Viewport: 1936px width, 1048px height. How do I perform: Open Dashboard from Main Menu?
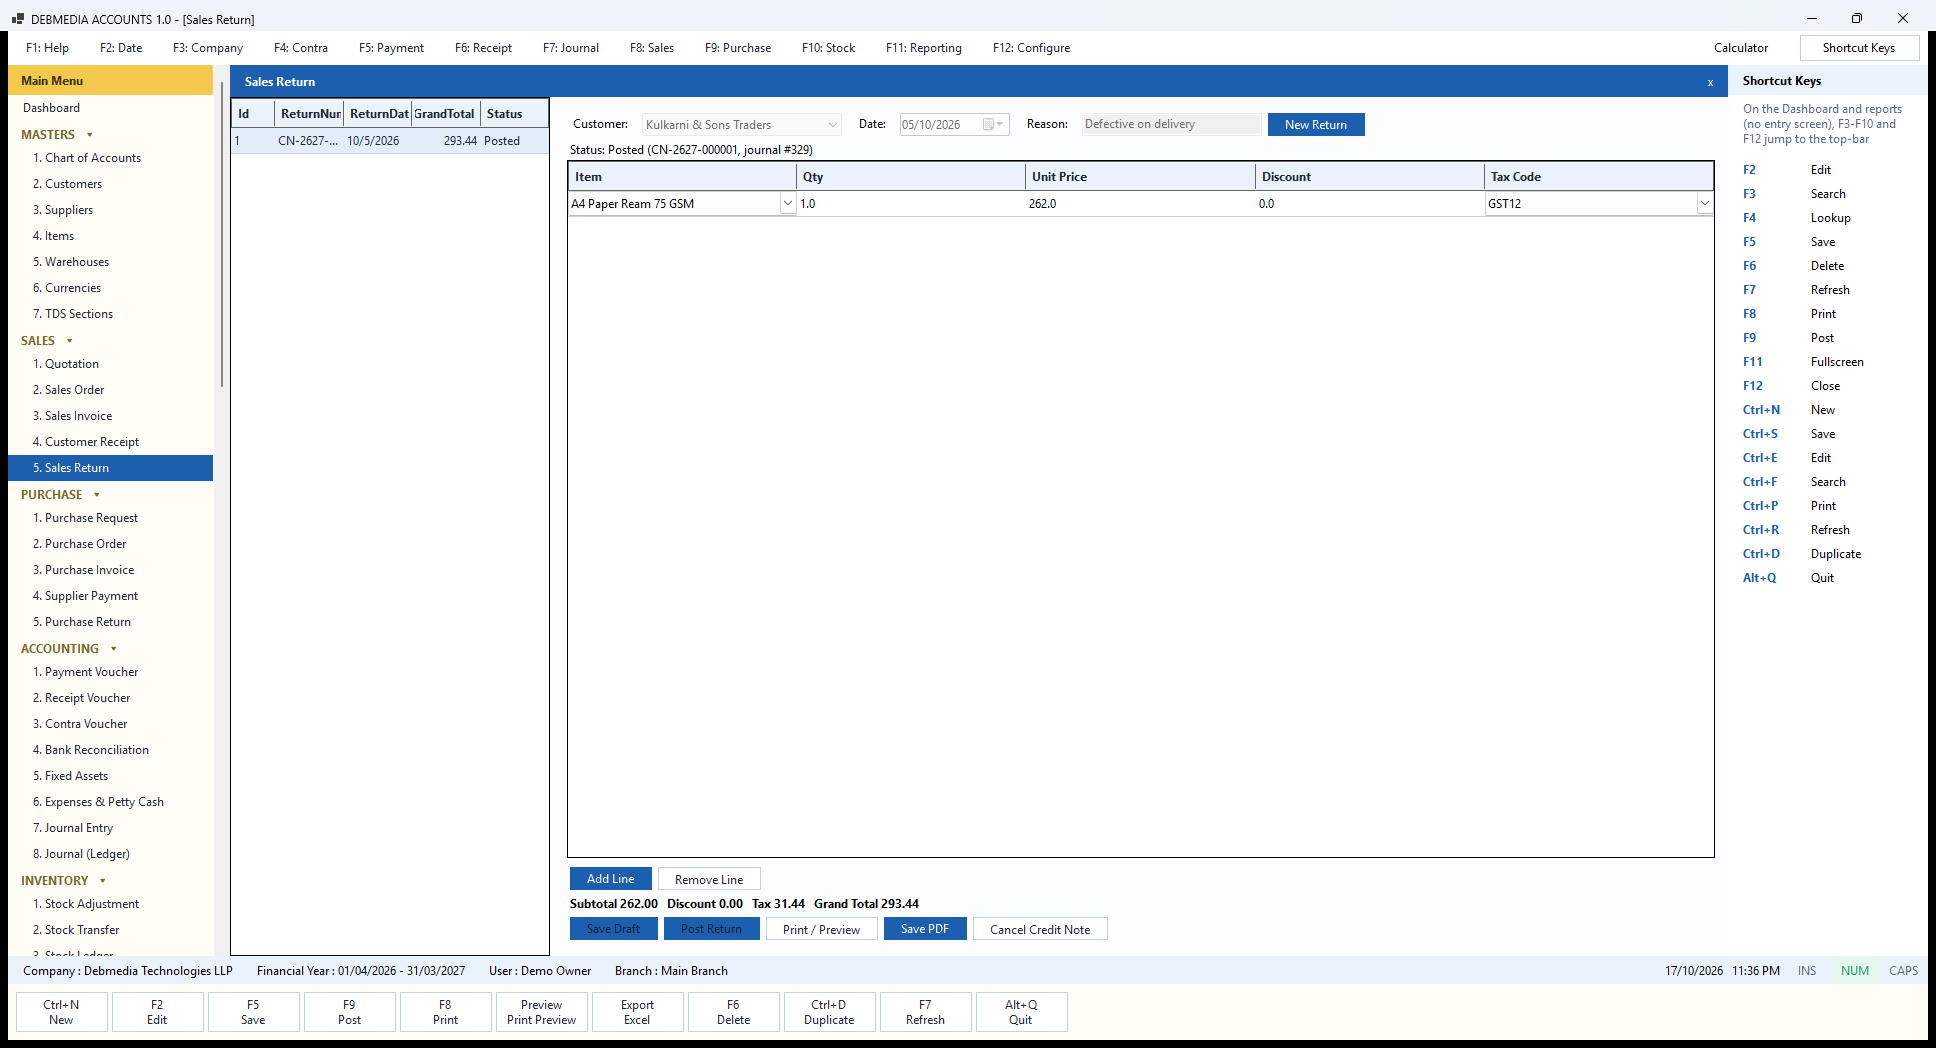click(51, 108)
